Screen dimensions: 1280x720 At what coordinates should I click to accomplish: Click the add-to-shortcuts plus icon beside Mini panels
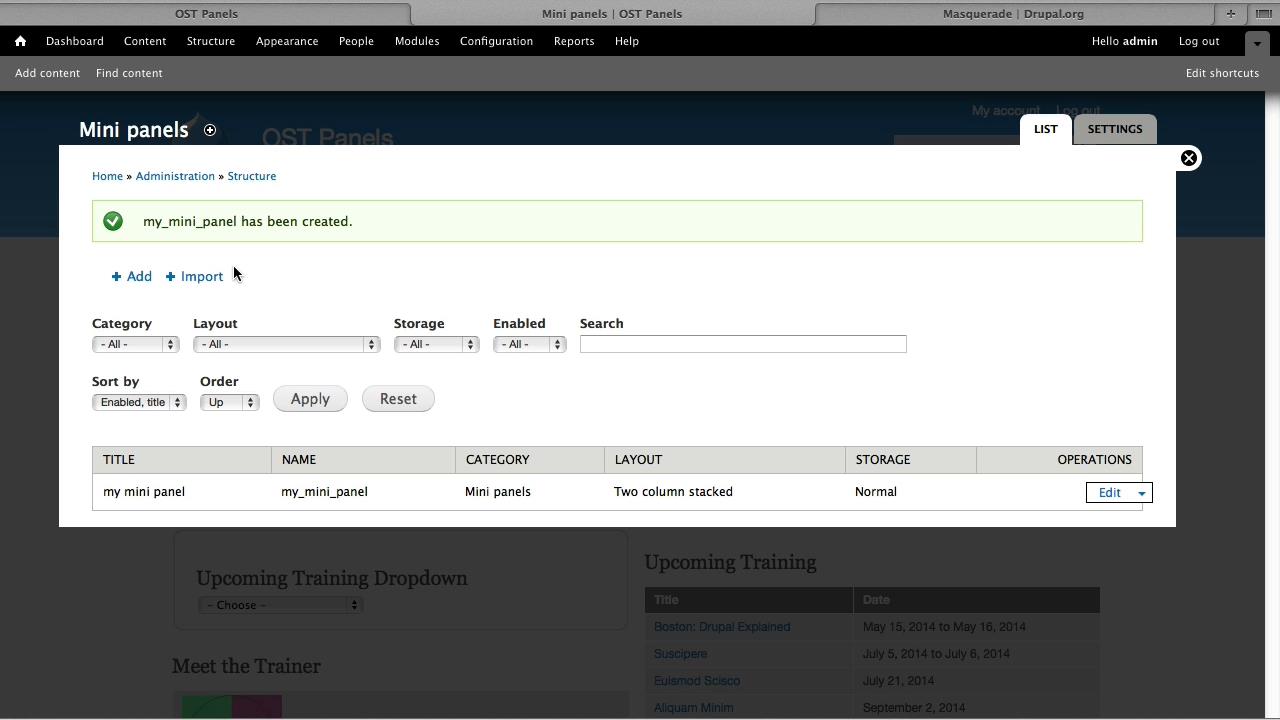coord(210,130)
